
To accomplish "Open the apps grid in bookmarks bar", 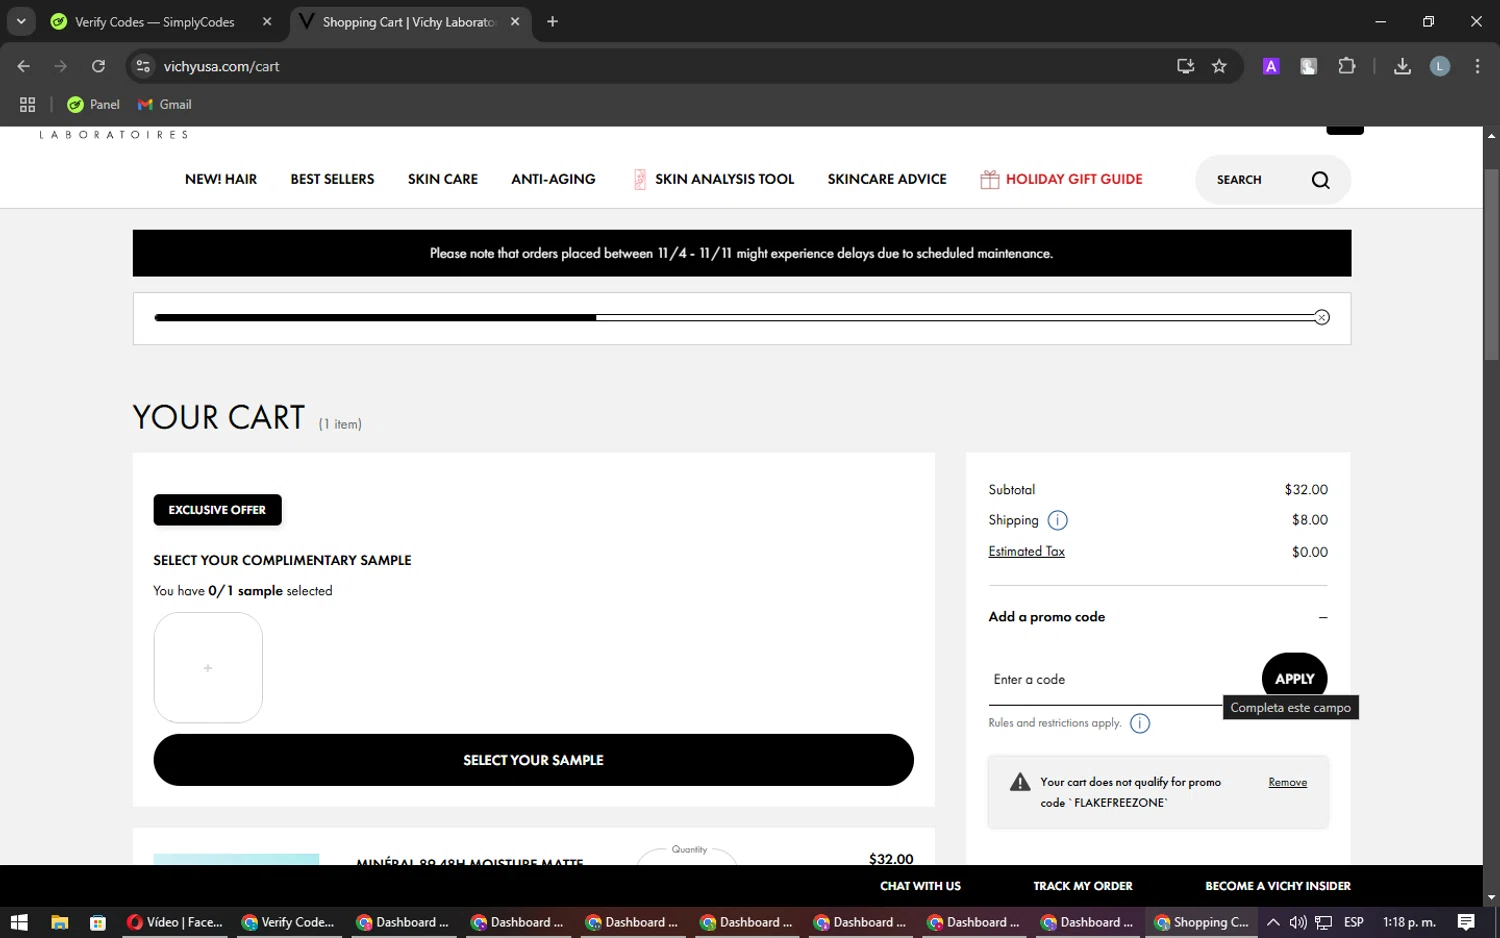I will (x=27, y=104).
